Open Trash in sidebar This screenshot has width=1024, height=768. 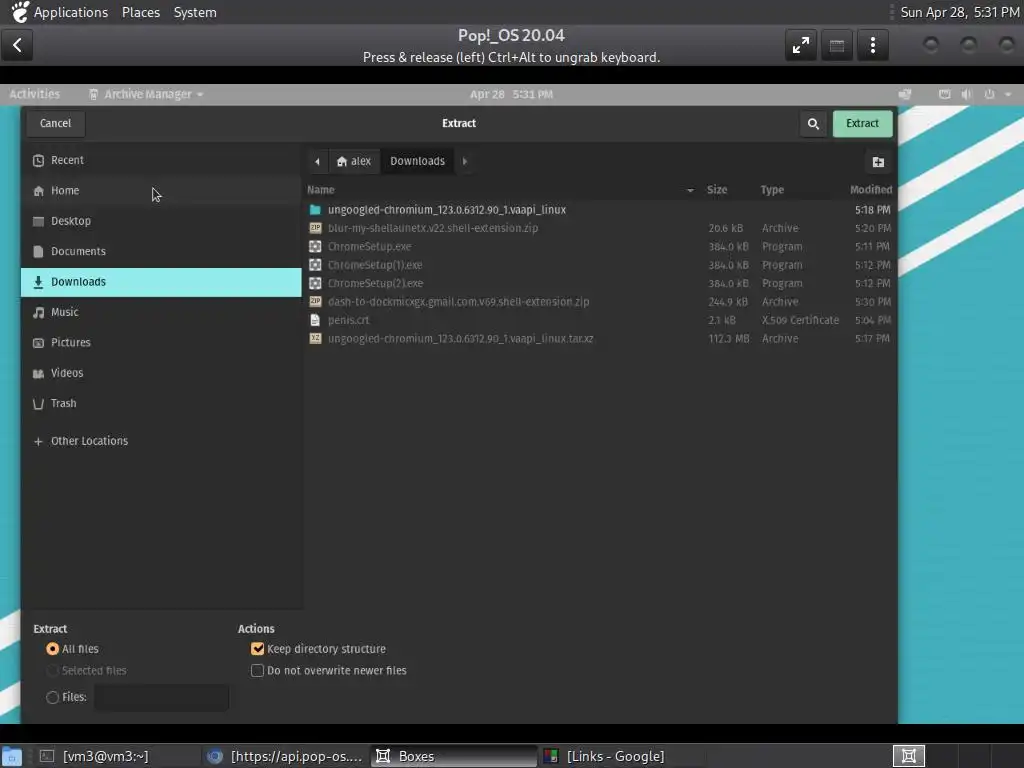[161, 403]
